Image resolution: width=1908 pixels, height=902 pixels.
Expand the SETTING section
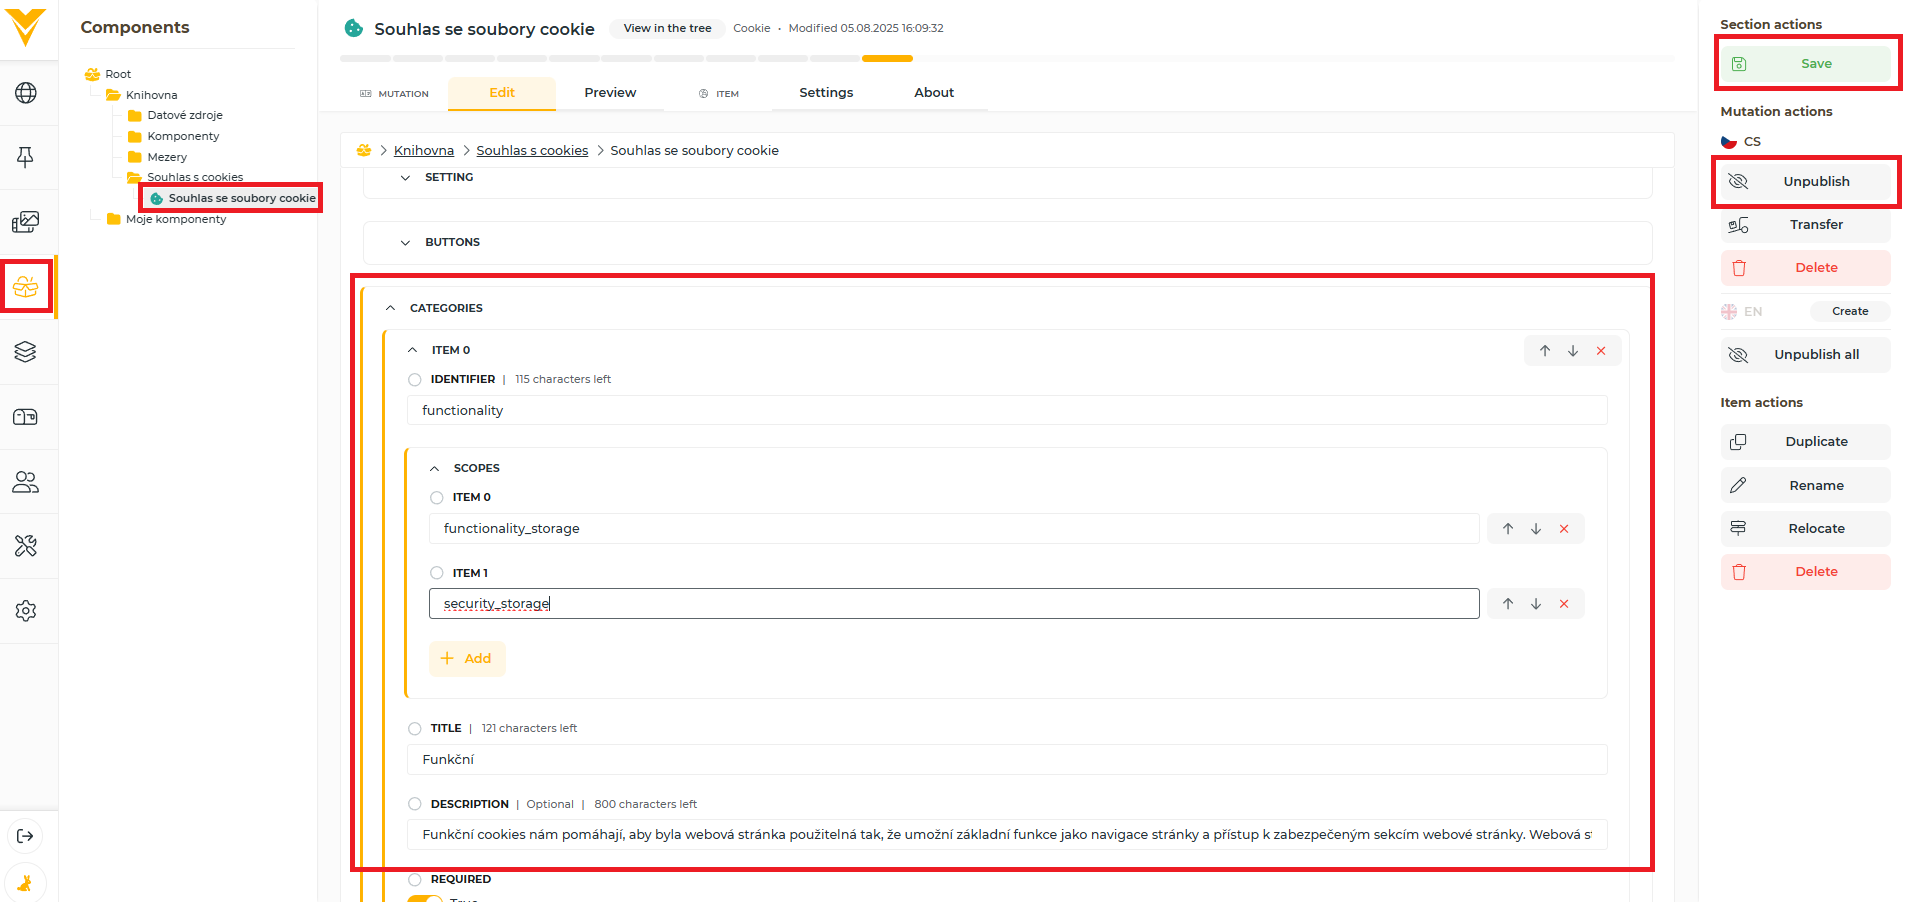[x=405, y=178]
